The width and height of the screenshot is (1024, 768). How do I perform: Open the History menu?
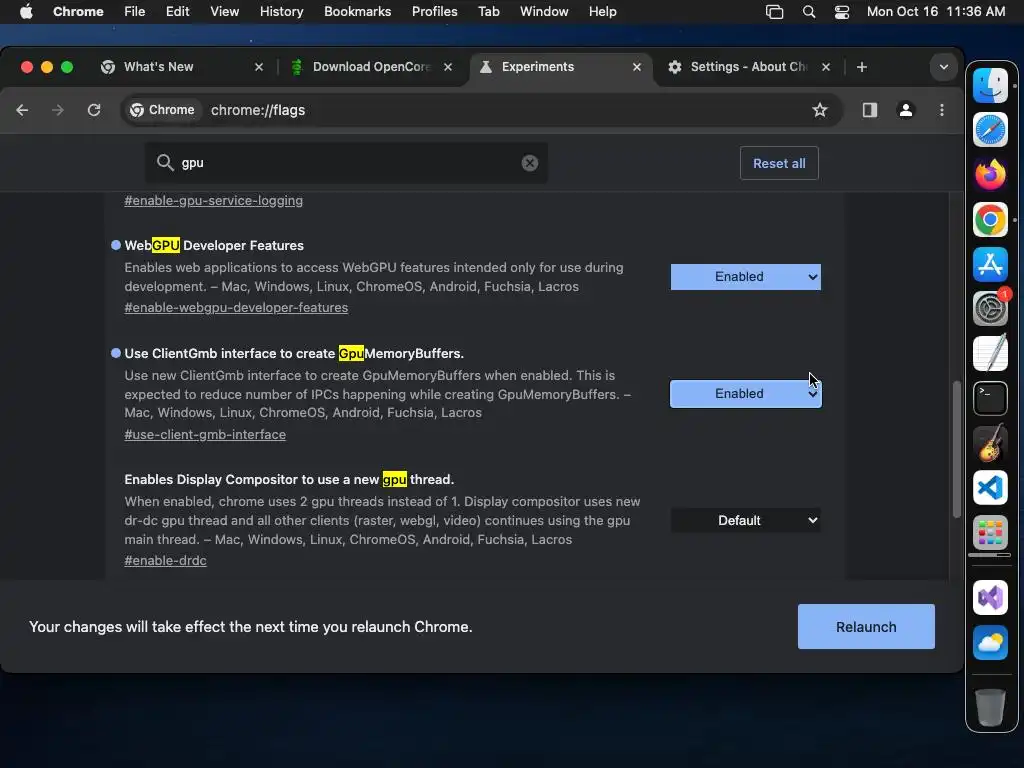tap(281, 12)
